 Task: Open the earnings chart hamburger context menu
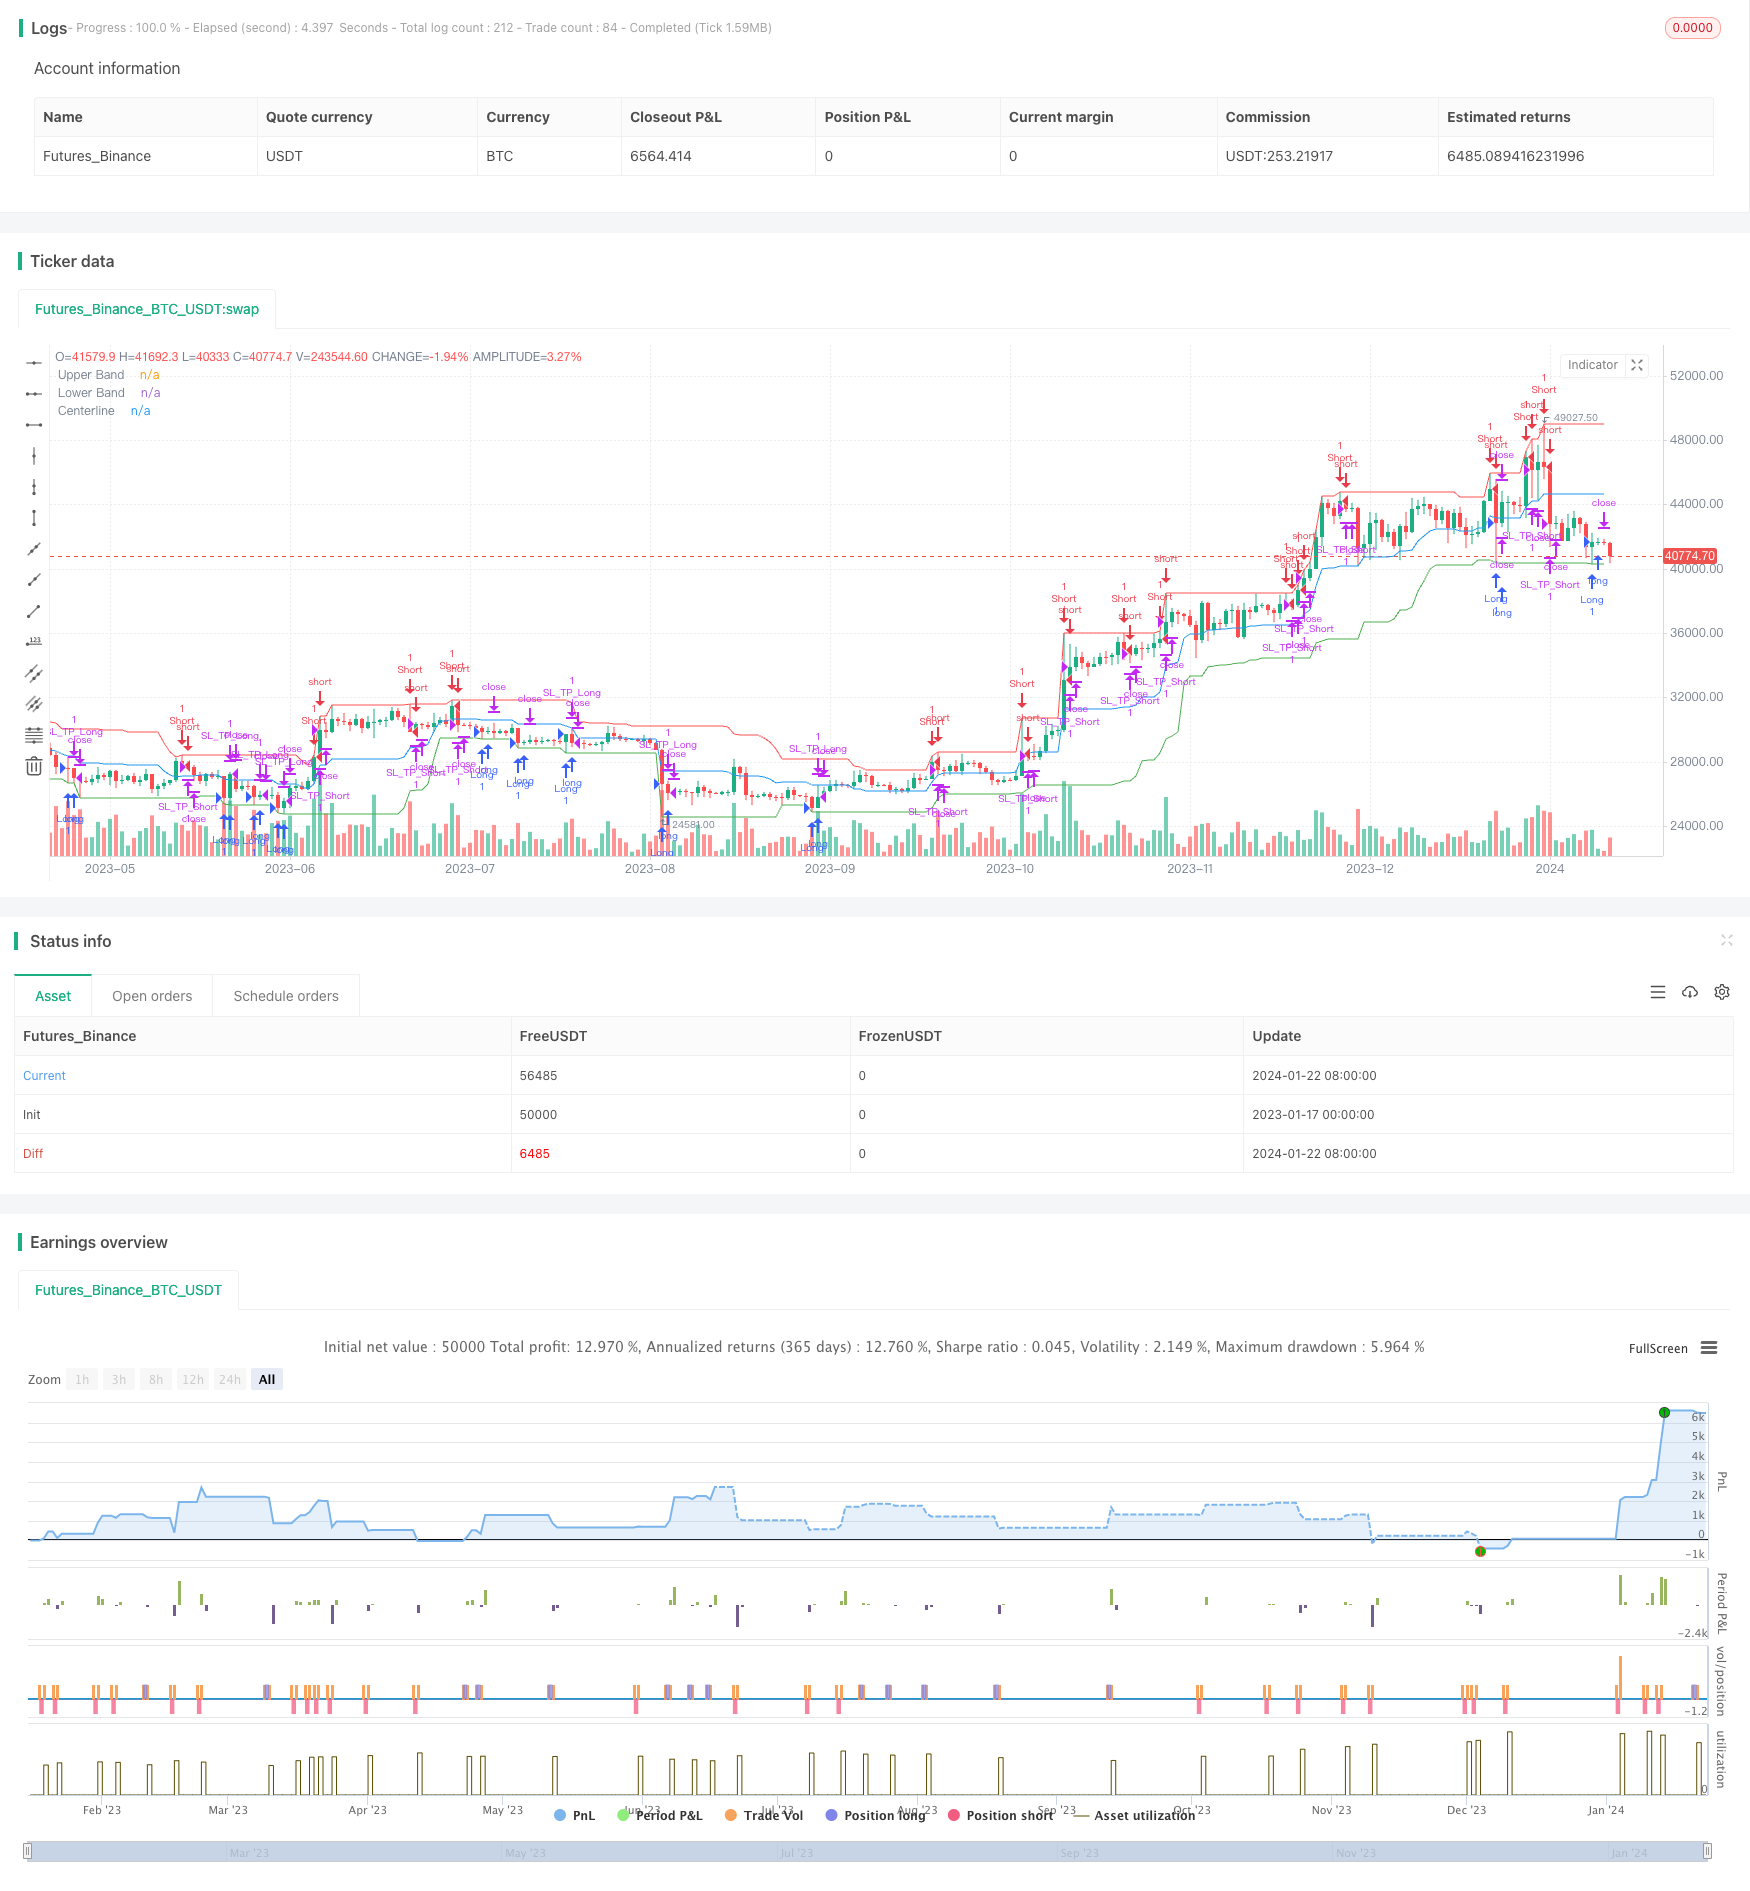coord(1709,1348)
